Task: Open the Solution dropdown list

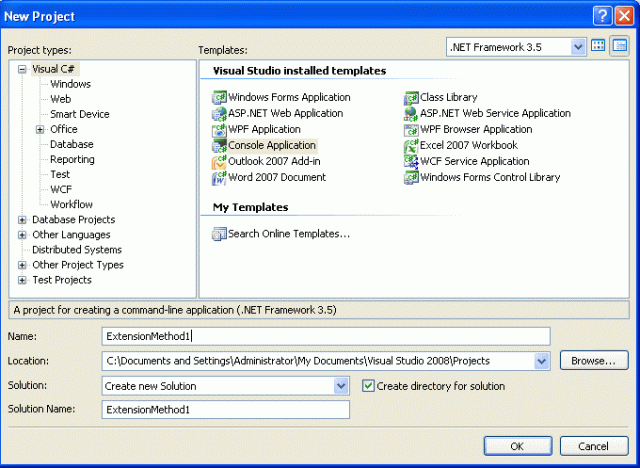Action: tap(341, 386)
